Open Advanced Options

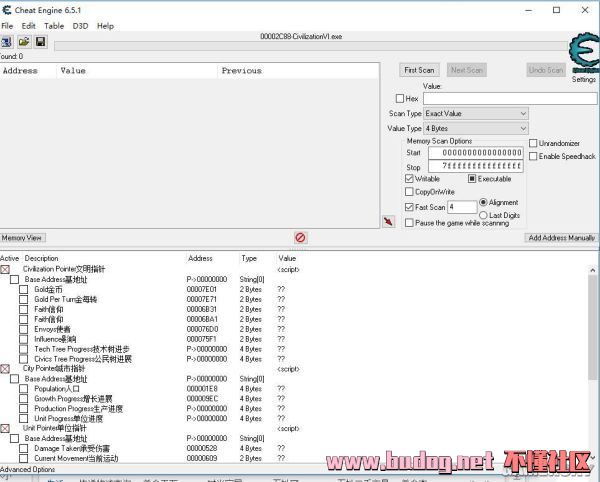pos(28,469)
